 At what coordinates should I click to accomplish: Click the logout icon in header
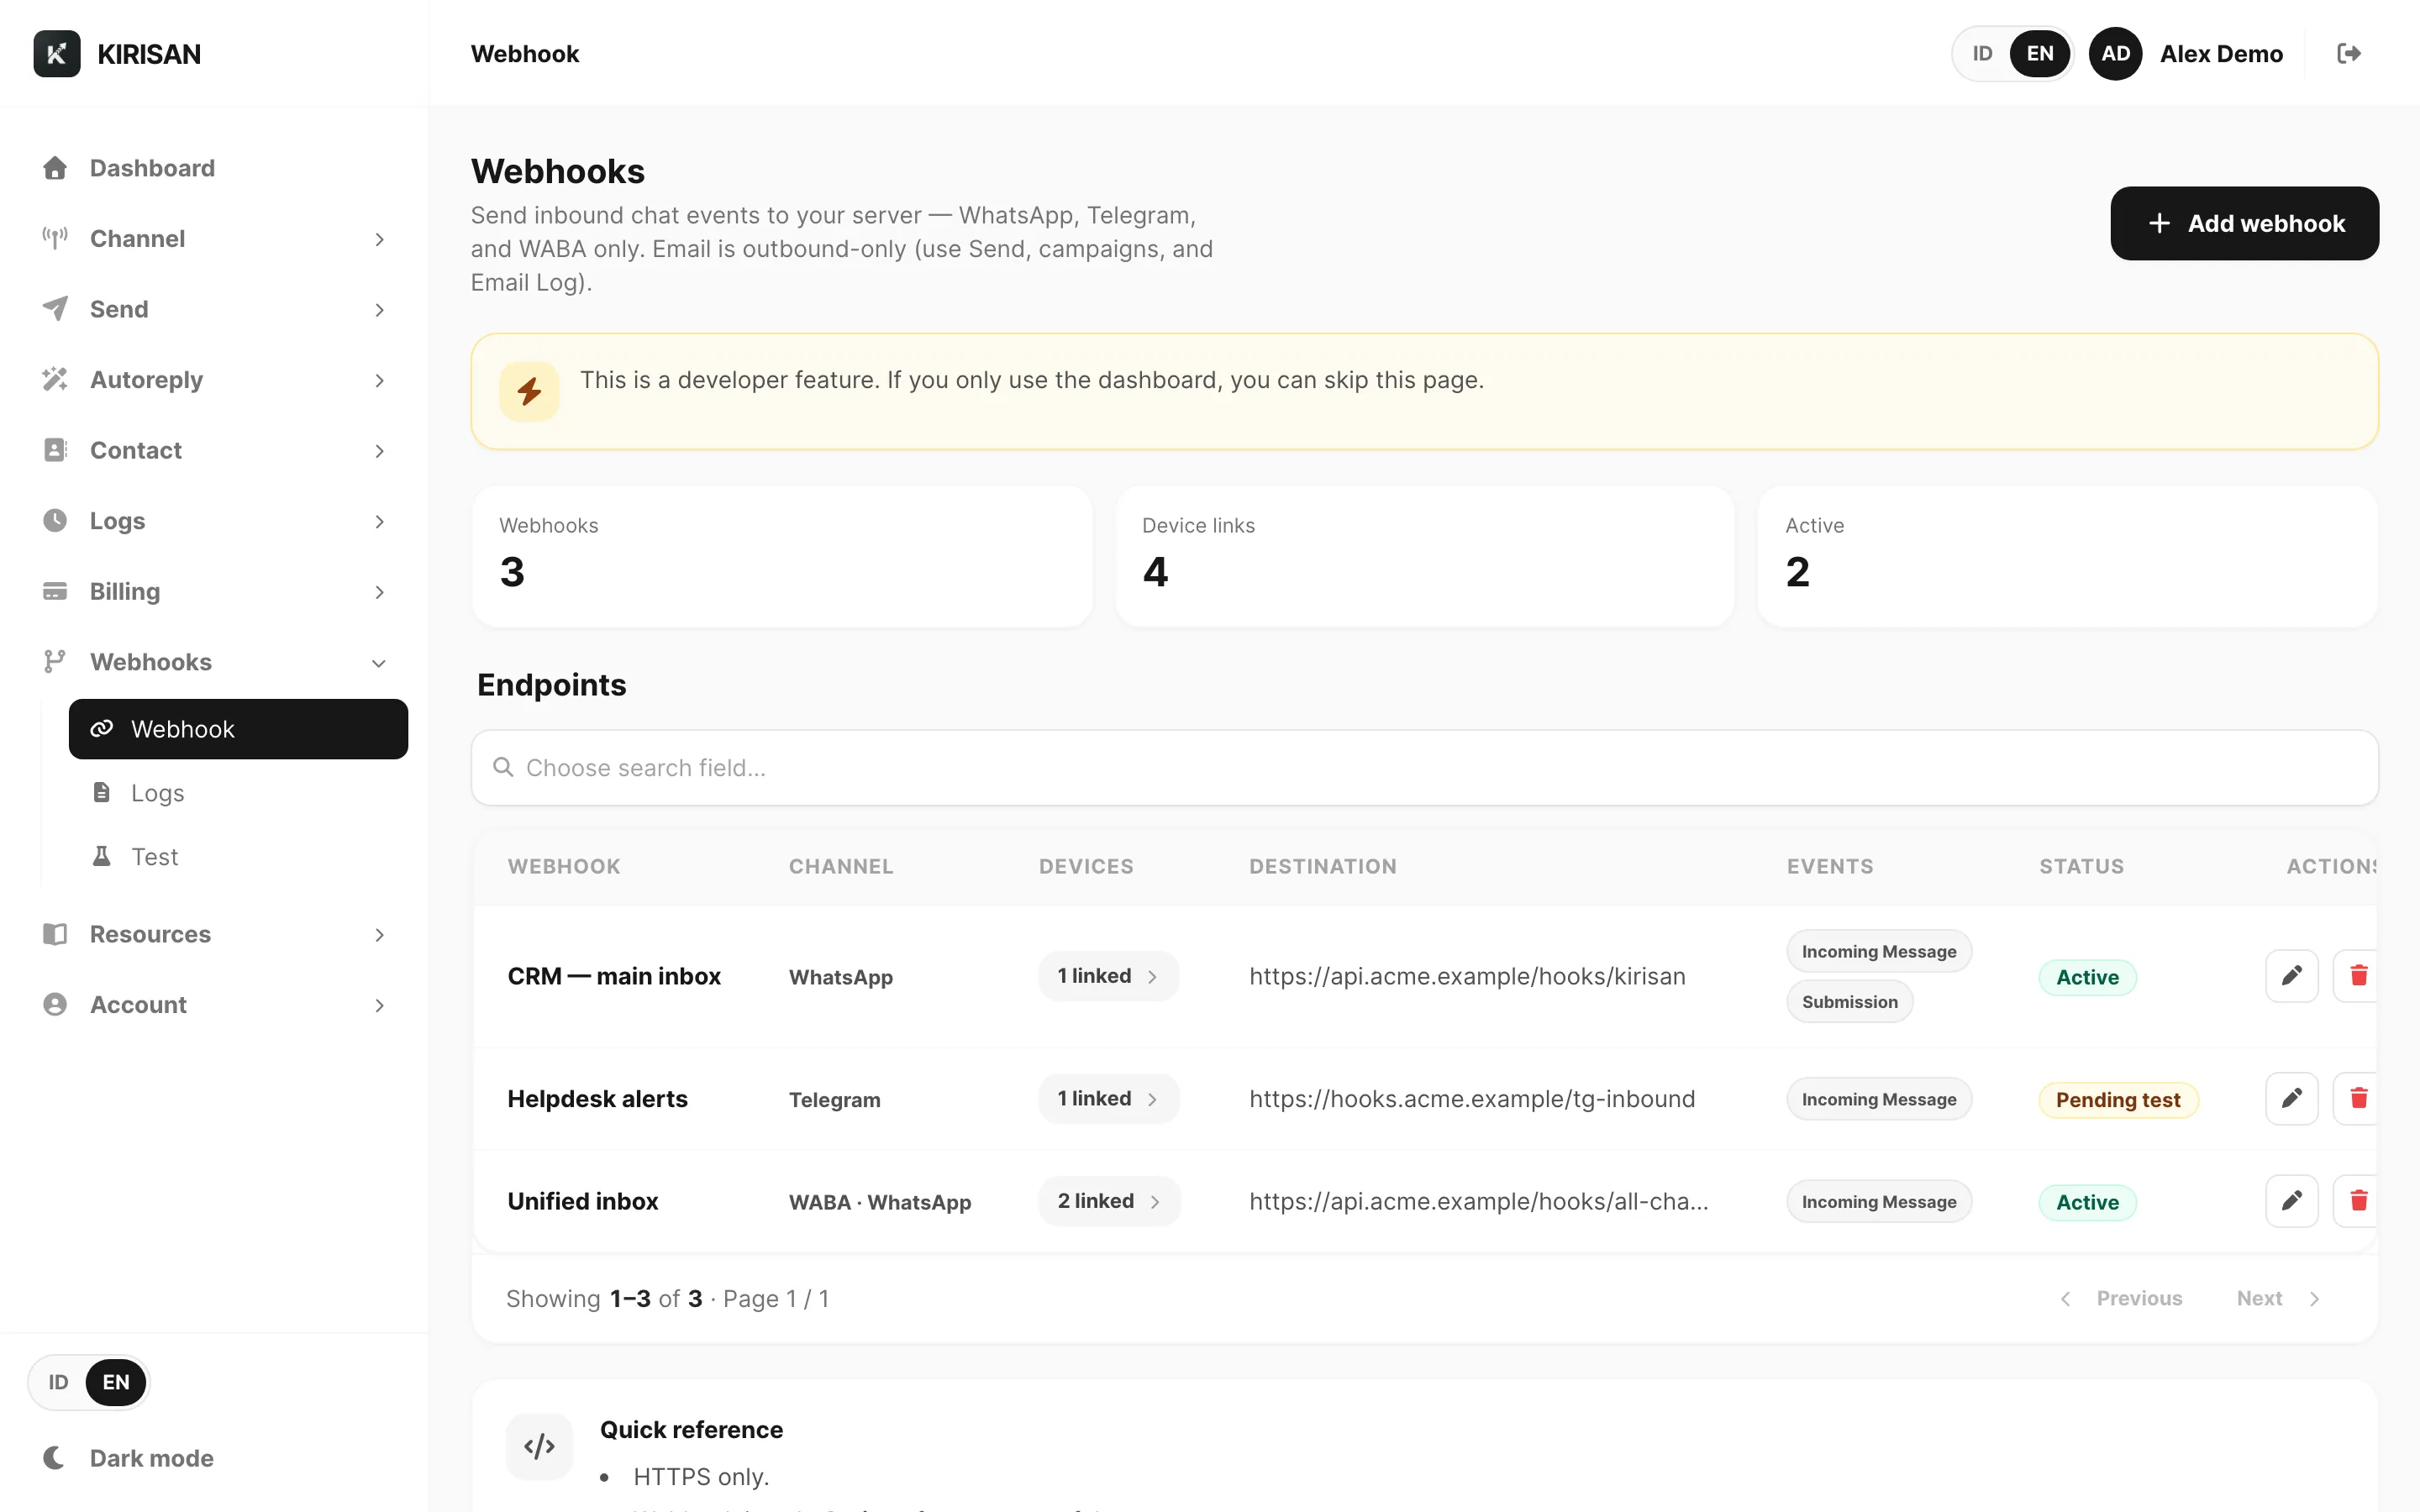2349,53
